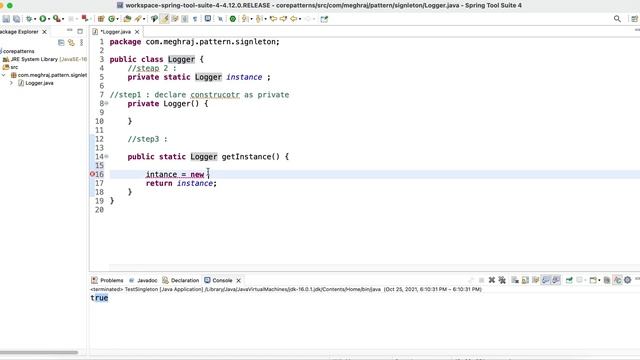
Task: Run the program with the green play icon
Action: pos(43,19)
